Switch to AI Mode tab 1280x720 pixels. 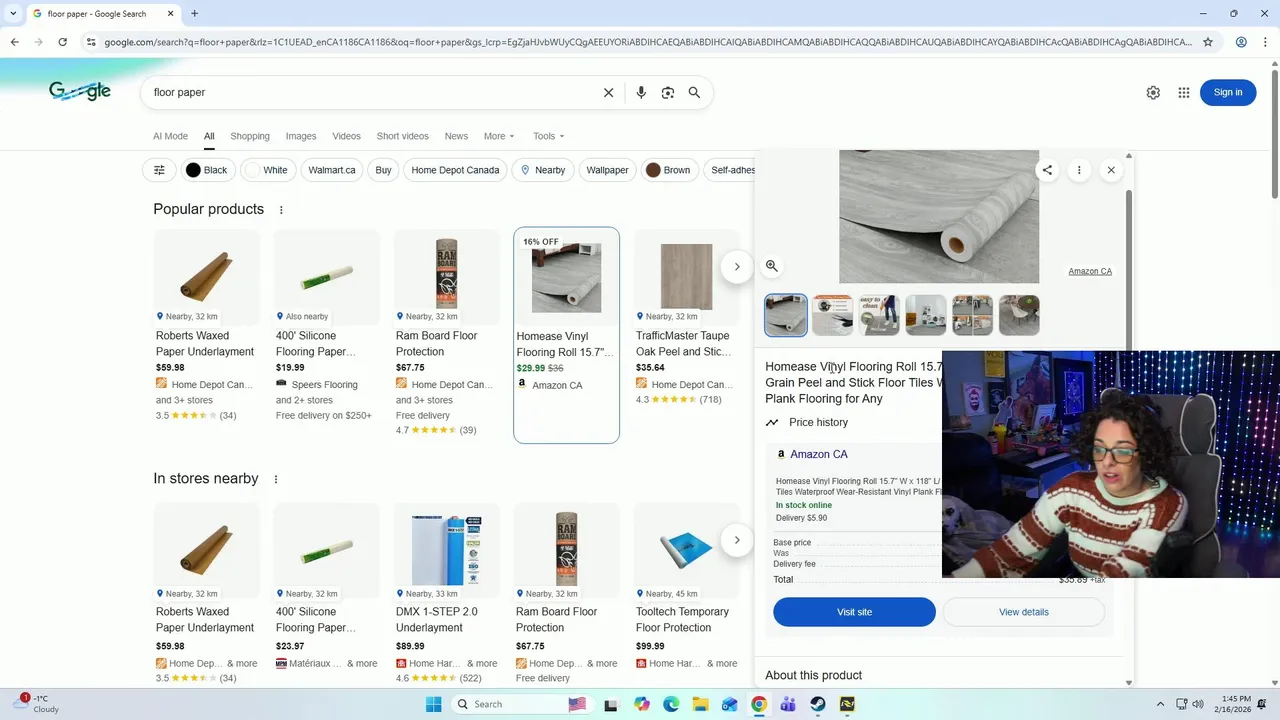pyautogui.click(x=170, y=136)
